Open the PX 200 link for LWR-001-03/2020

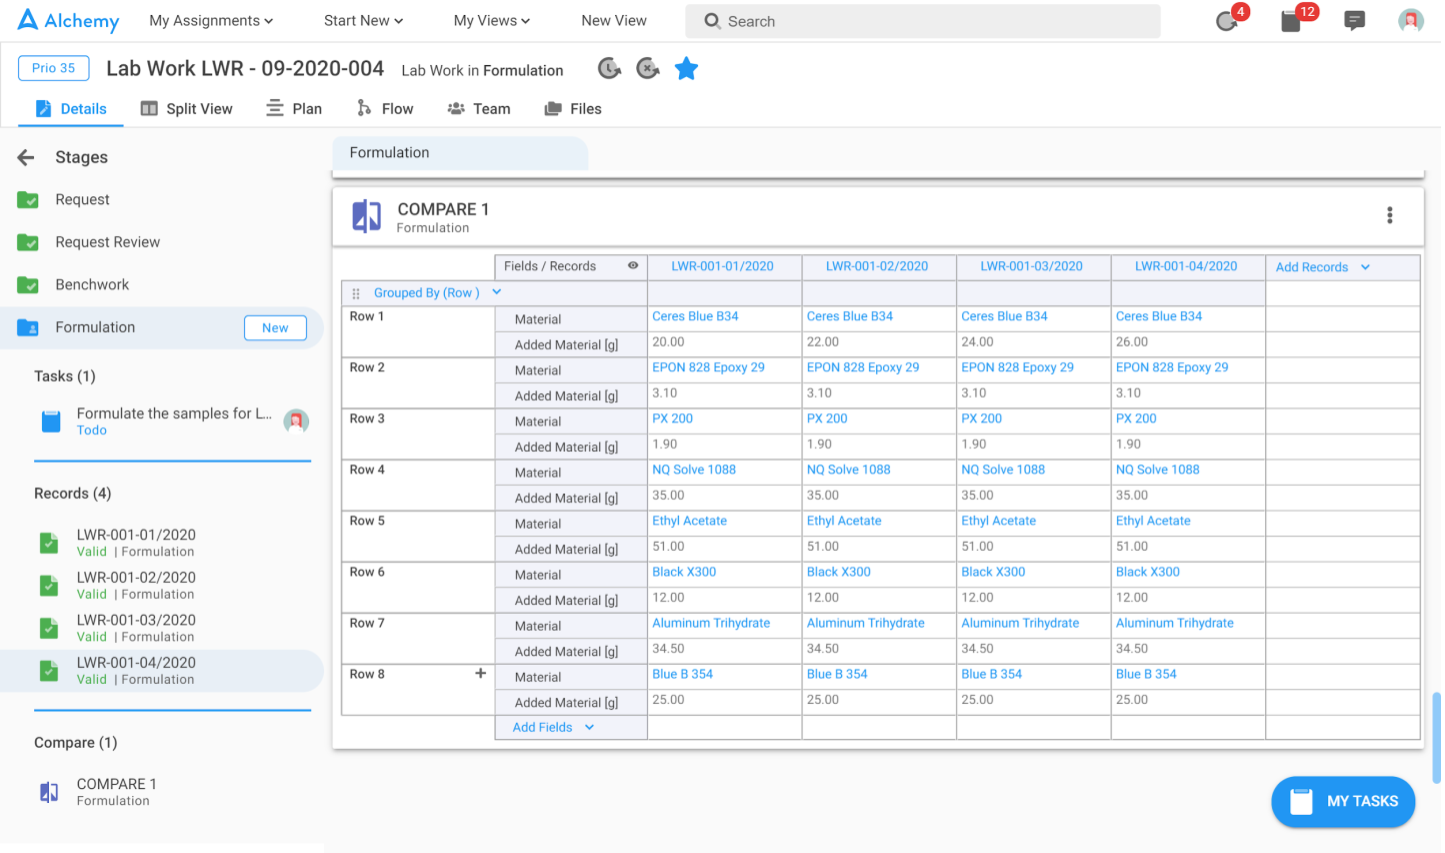pyautogui.click(x=981, y=418)
